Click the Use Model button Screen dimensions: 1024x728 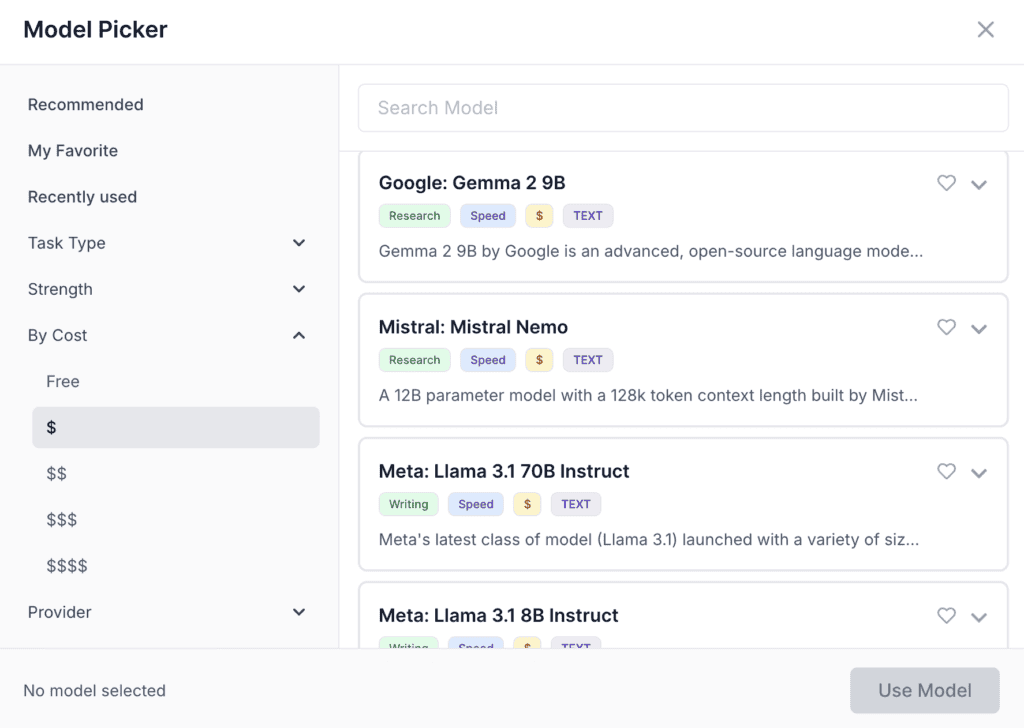coord(924,690)
